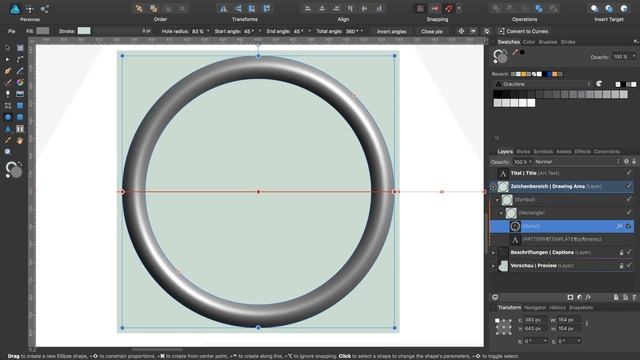This screenshot has height=360, width=640.
Task: Toggle visibility of the selected Donut layer
Action: pyautogui.click(x=629, y=226)
